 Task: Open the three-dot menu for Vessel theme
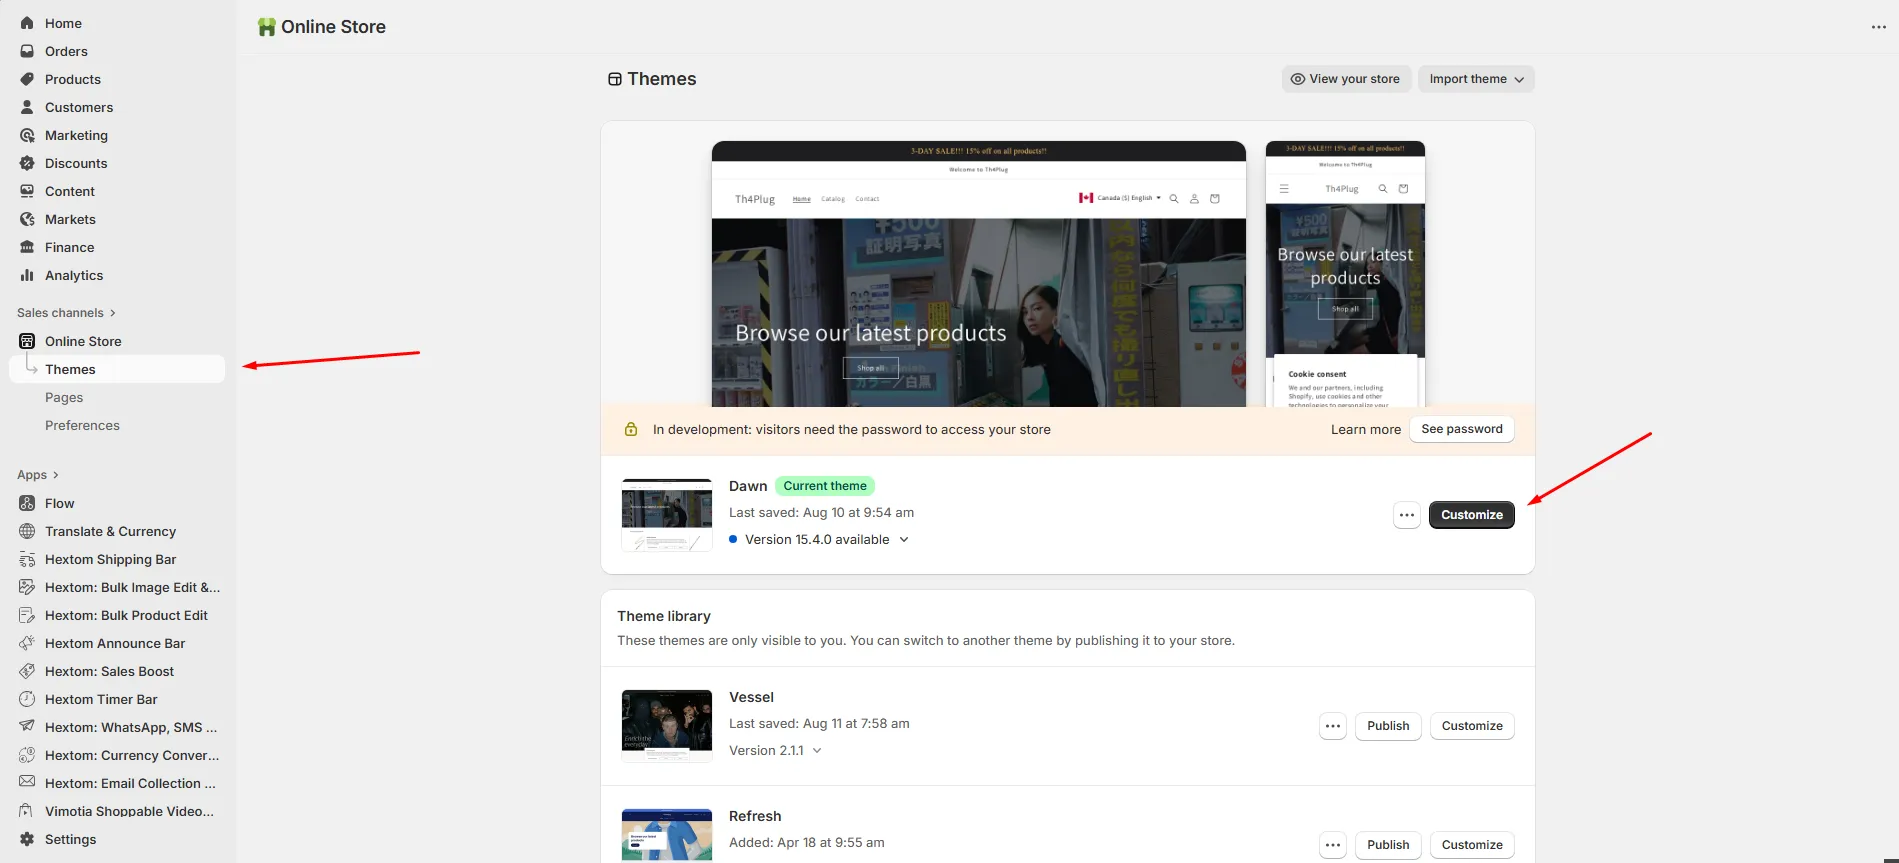[1333, 726]
